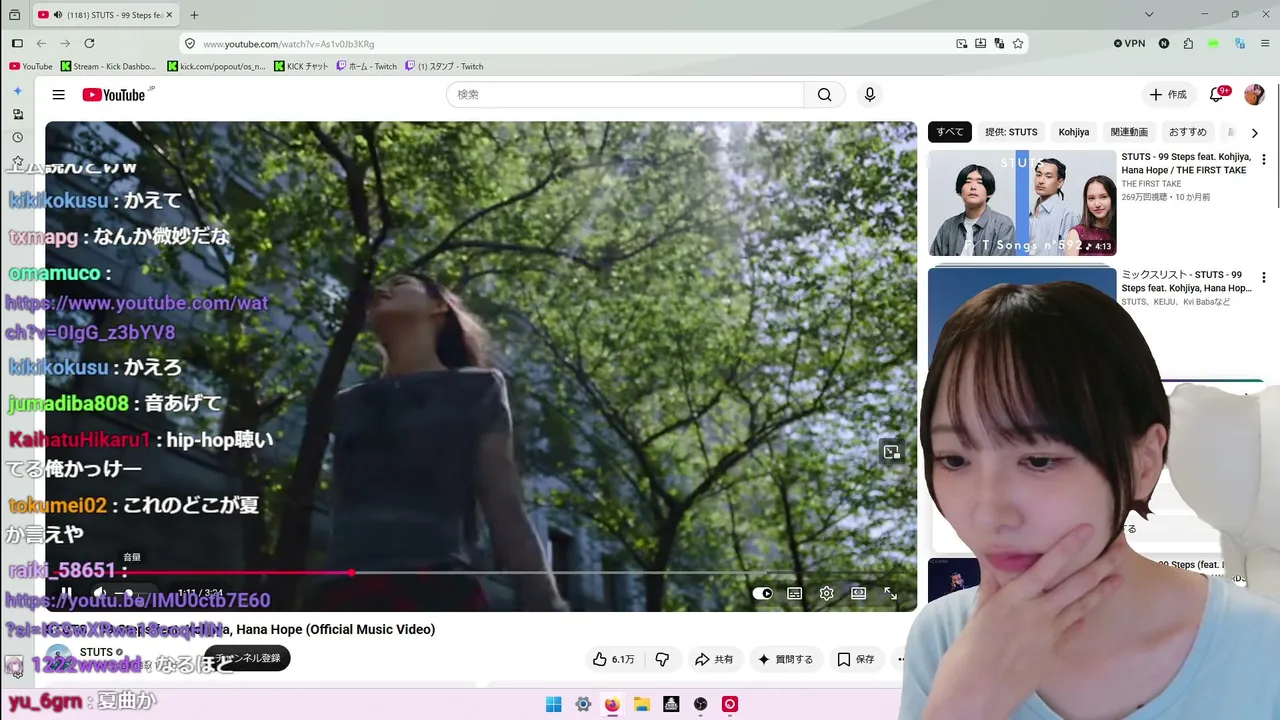Viewport: 1280px width, 720px height.
Task: Go back with the browser back arrow
Action: (x=41, y=44)
